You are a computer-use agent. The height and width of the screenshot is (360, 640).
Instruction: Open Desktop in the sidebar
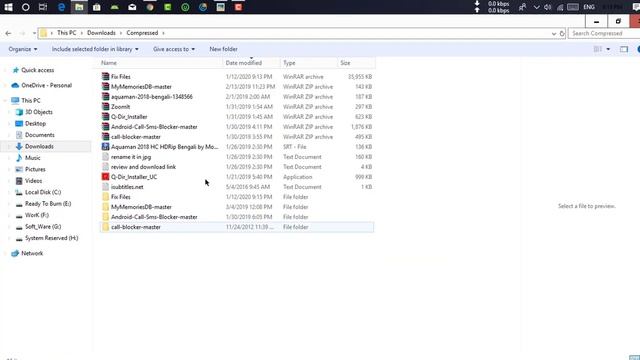35,123
